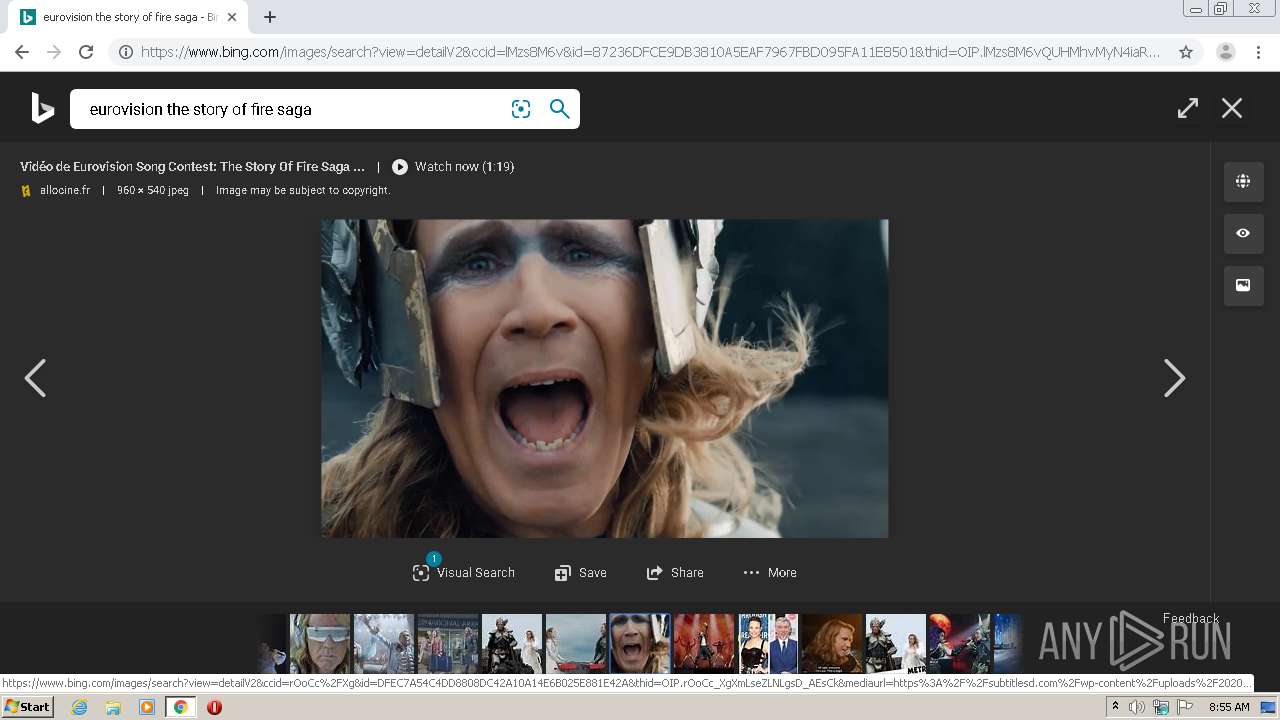Screen dimensions: 1280x720
Task: Share this image
Action: [675, 573]
